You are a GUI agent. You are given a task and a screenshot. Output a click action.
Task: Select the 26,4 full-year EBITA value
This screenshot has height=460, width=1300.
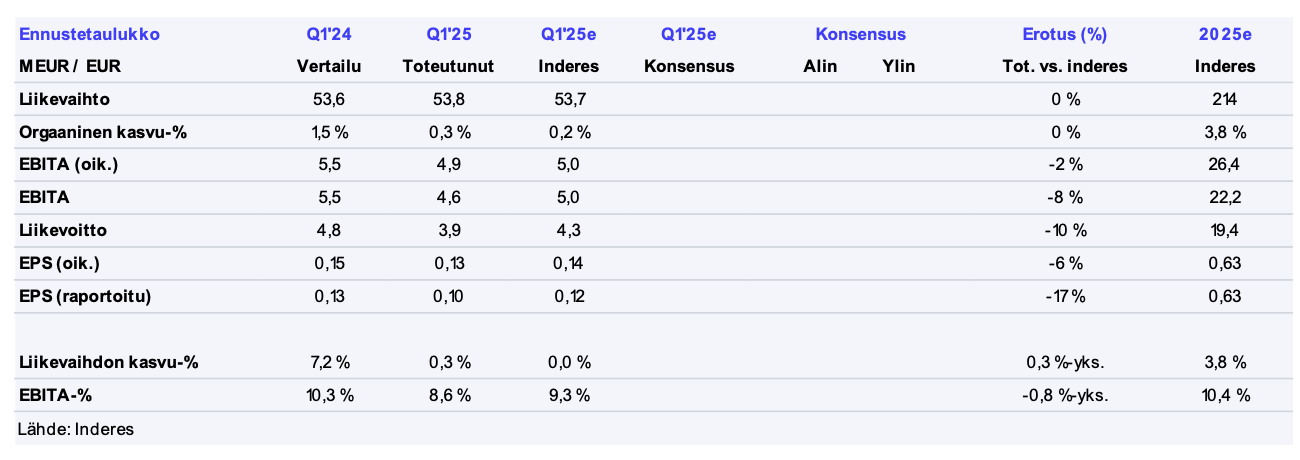pos(1225,165)
